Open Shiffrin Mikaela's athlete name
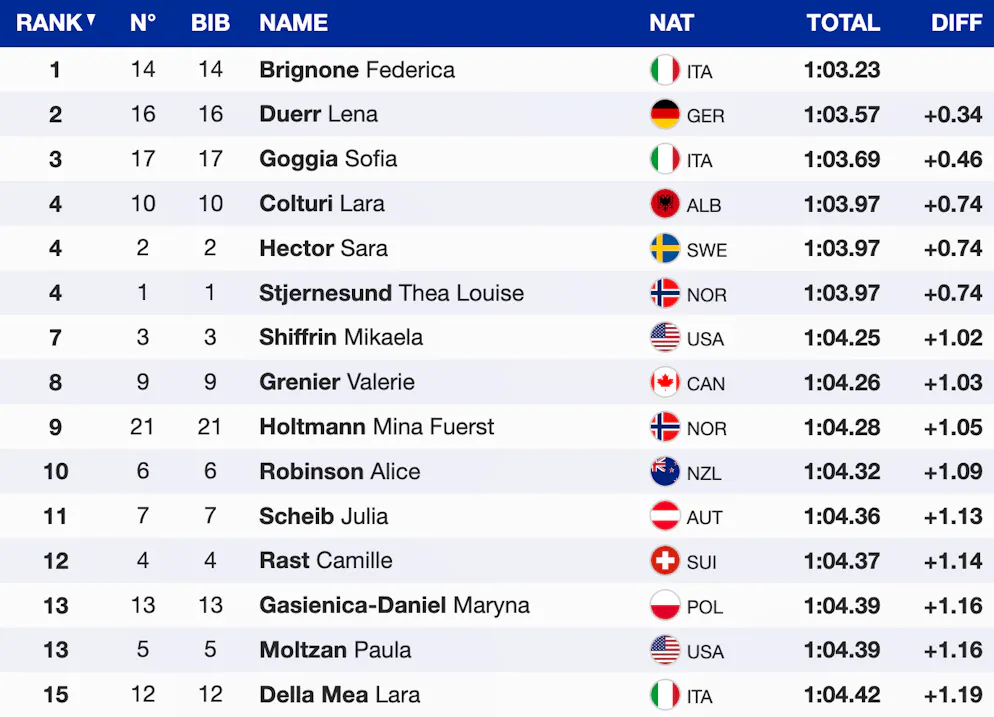Screen dimensions: 994x717 click(x=341, y=338)
